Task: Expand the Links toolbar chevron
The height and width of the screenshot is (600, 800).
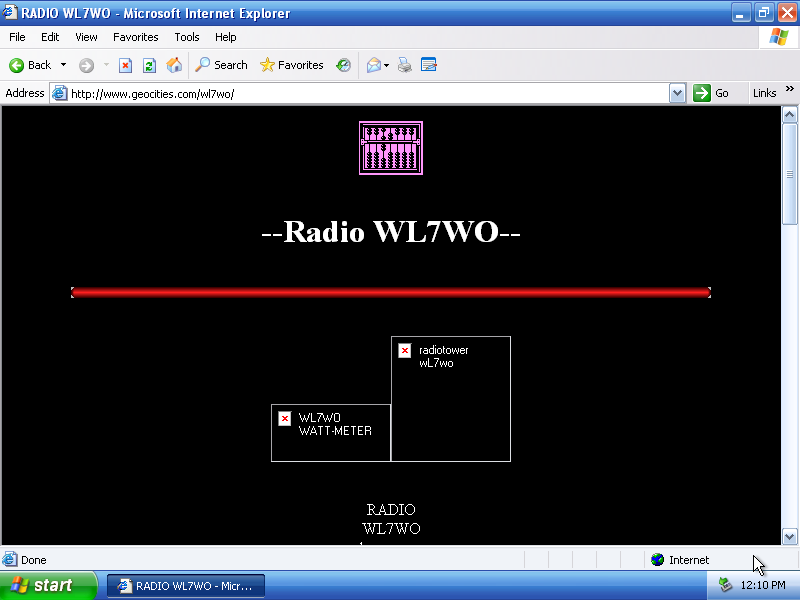Action: [x=790, y=89]
